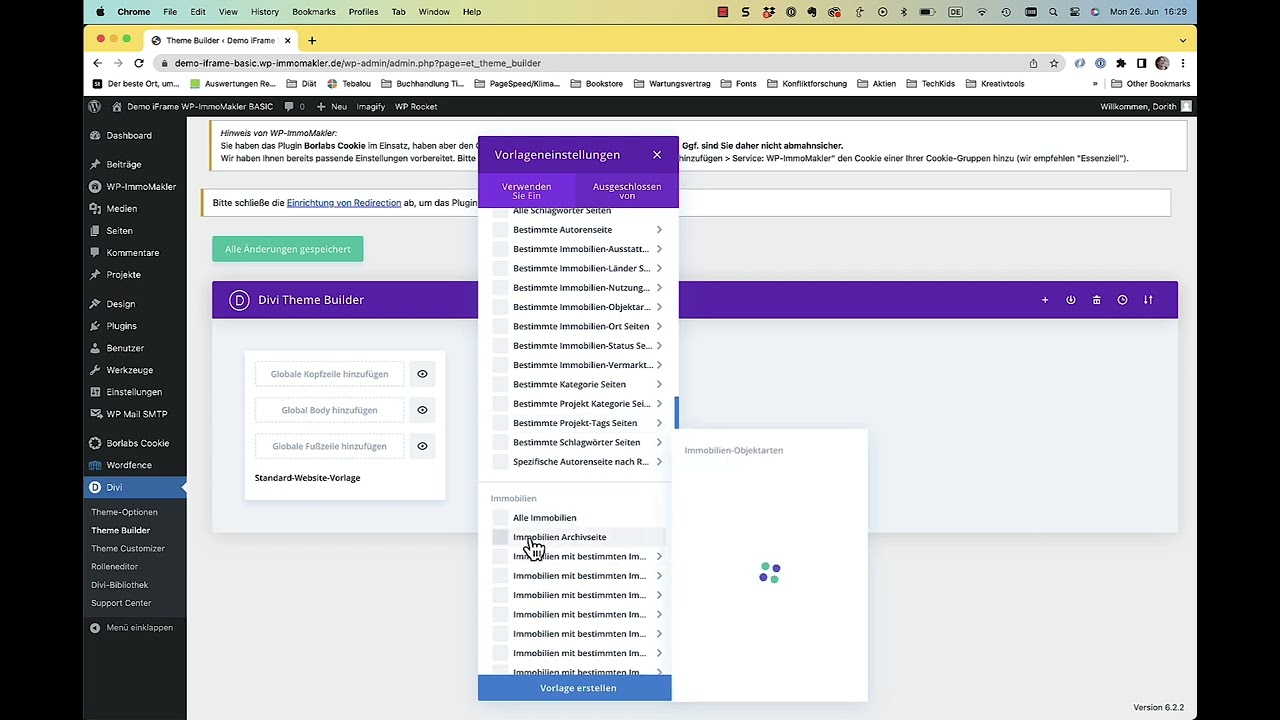
Task: Click the Wi-Fi icon in menu bar
Action: [x=982, y=12]
